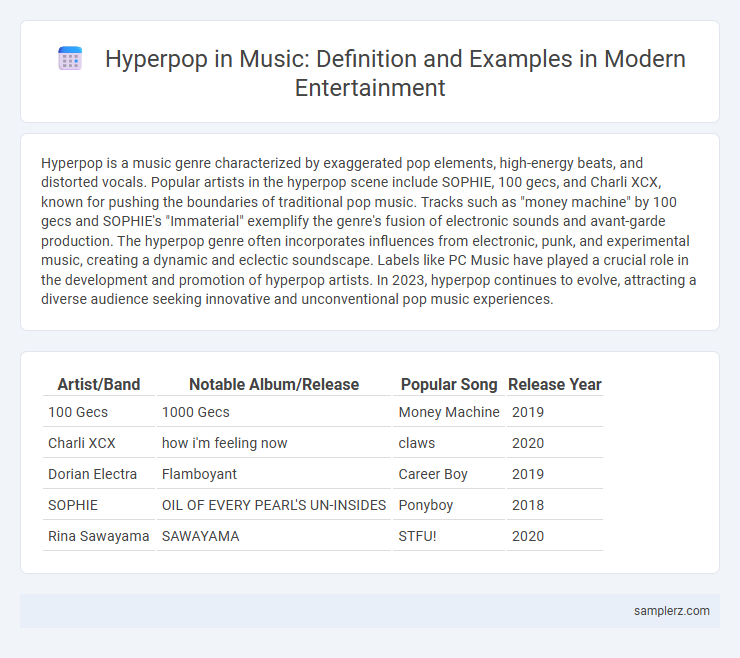Select the Rina Sawayama artist cell

[x=99, y=536]
